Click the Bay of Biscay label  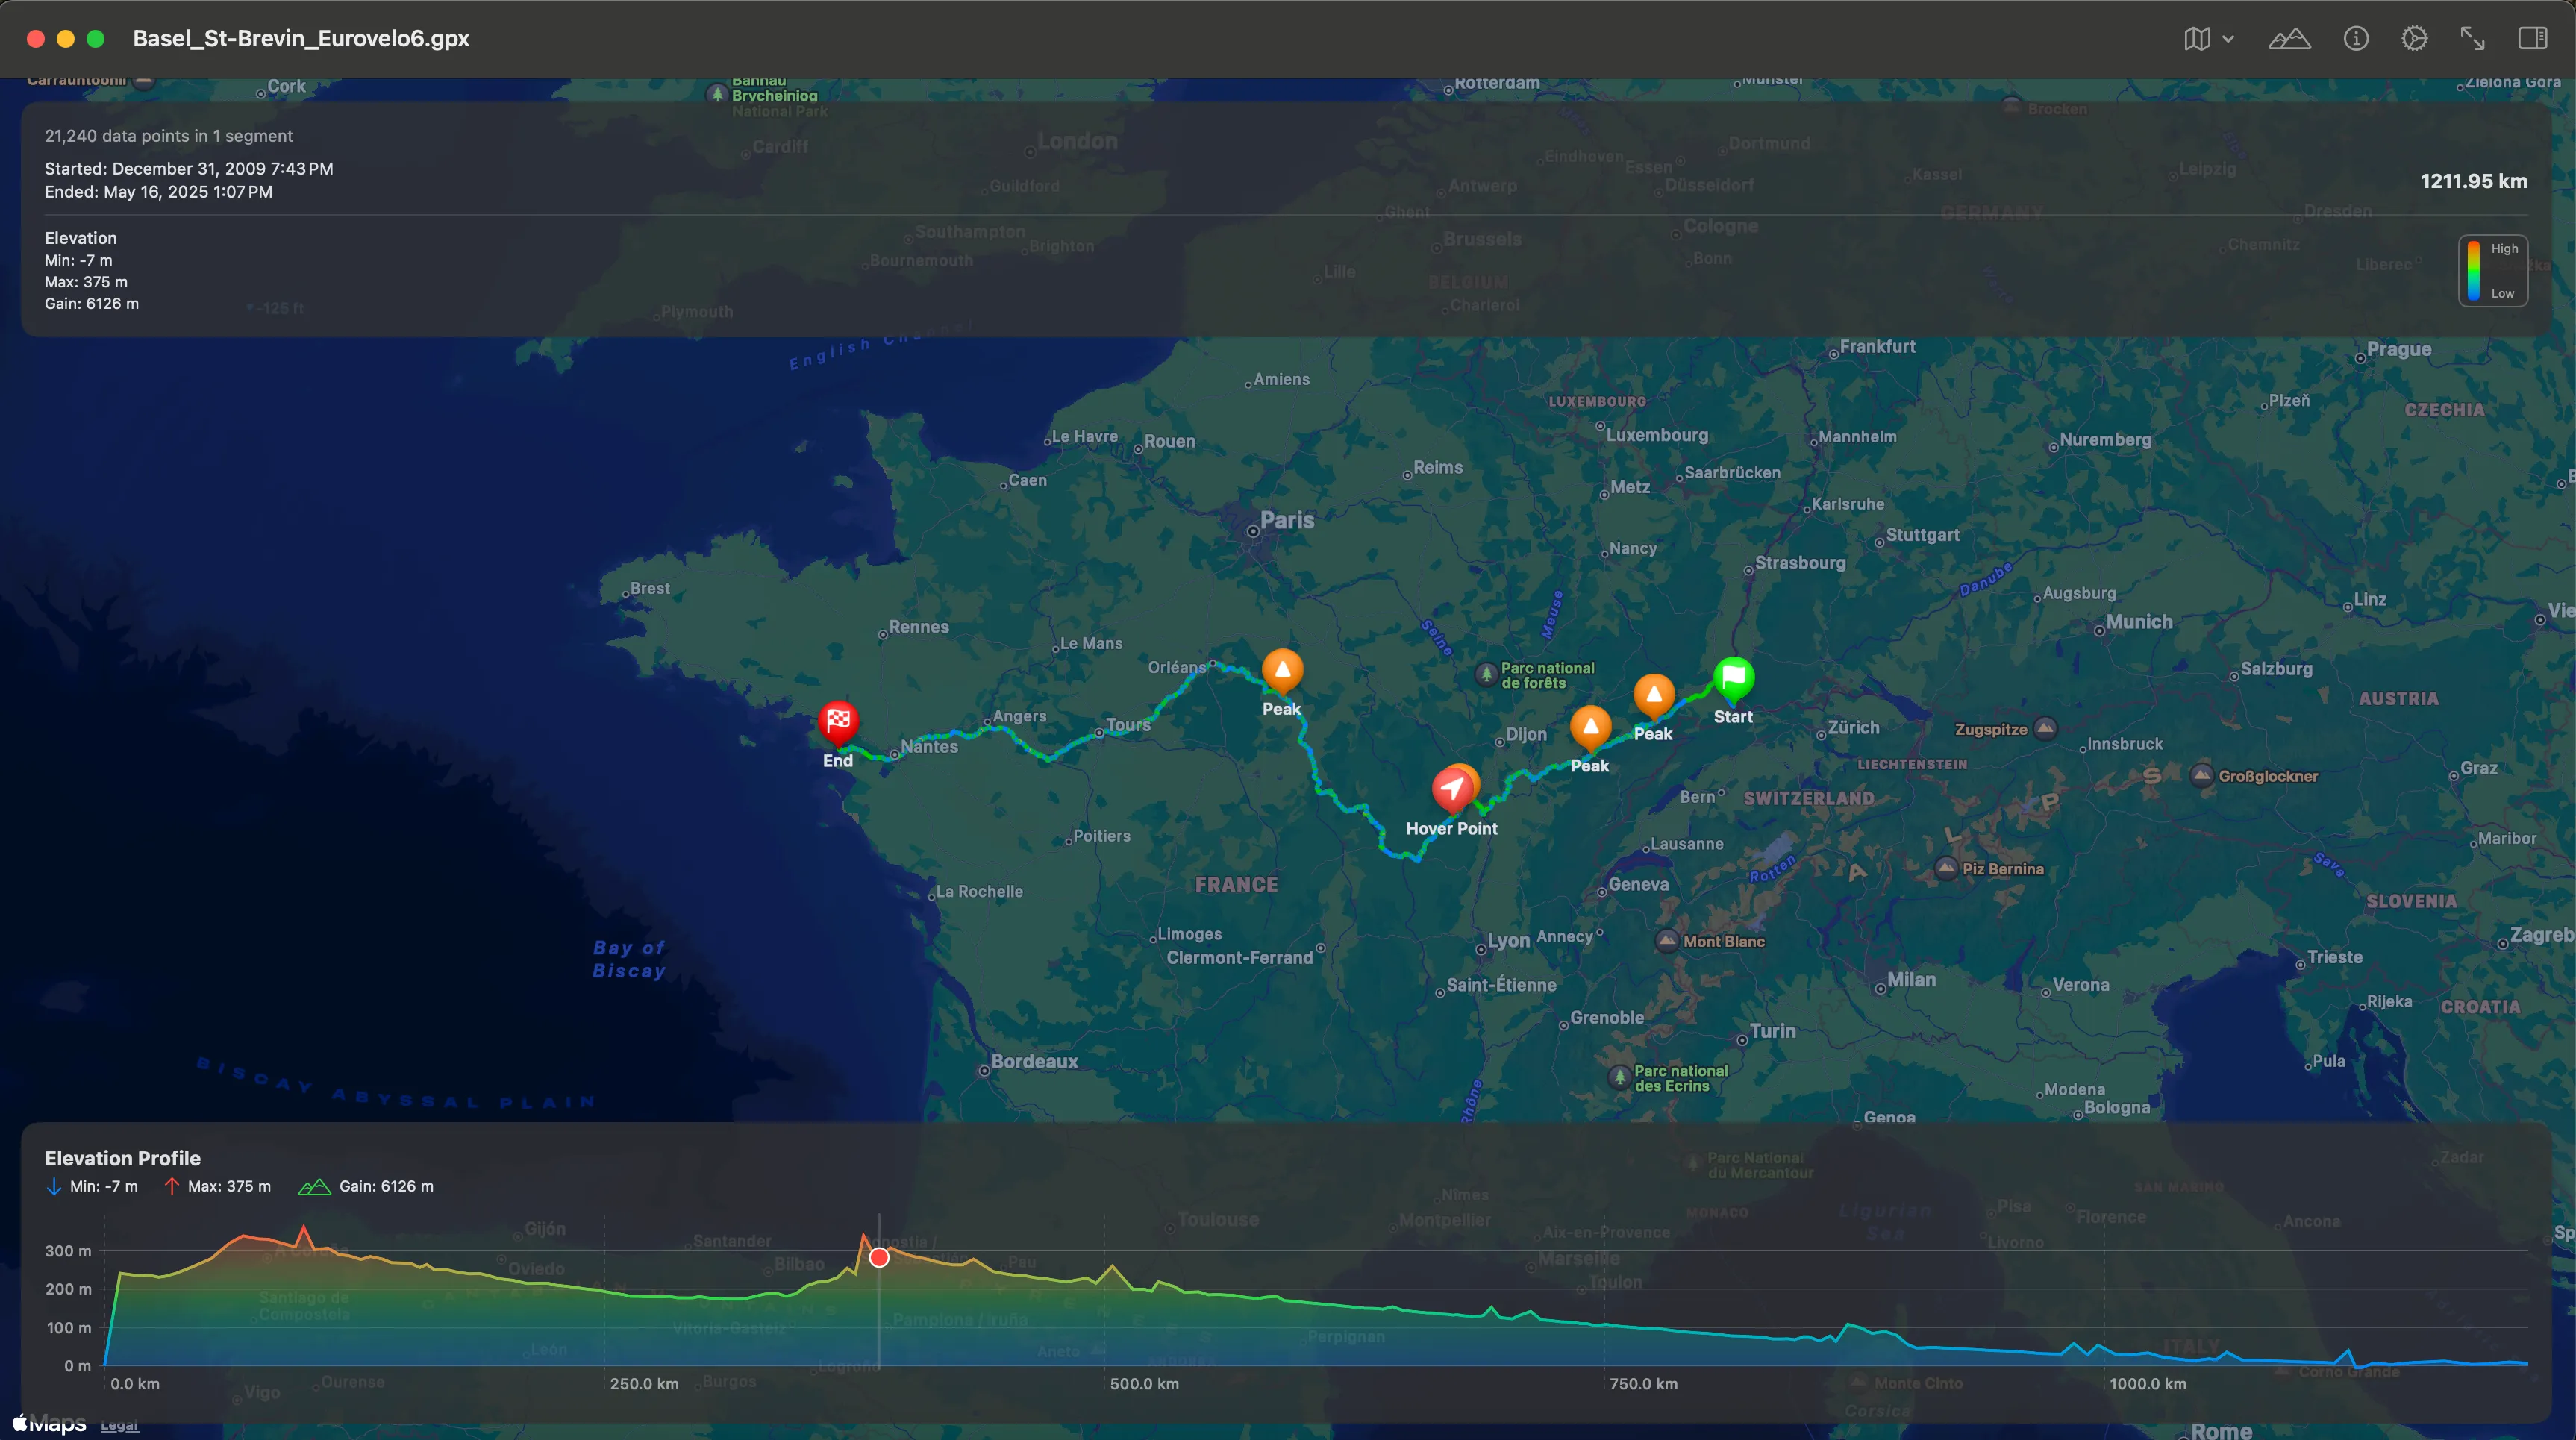click(628, 959)
